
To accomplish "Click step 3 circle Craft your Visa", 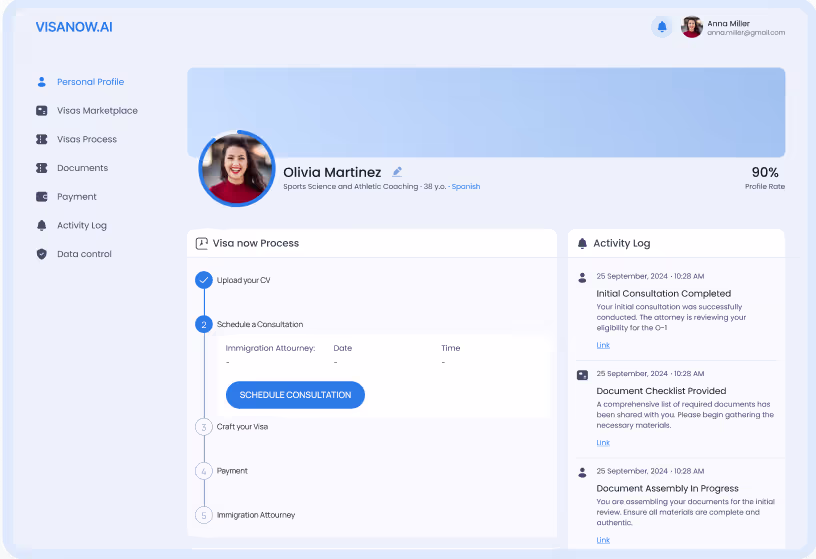I will [x=204, y=427].
